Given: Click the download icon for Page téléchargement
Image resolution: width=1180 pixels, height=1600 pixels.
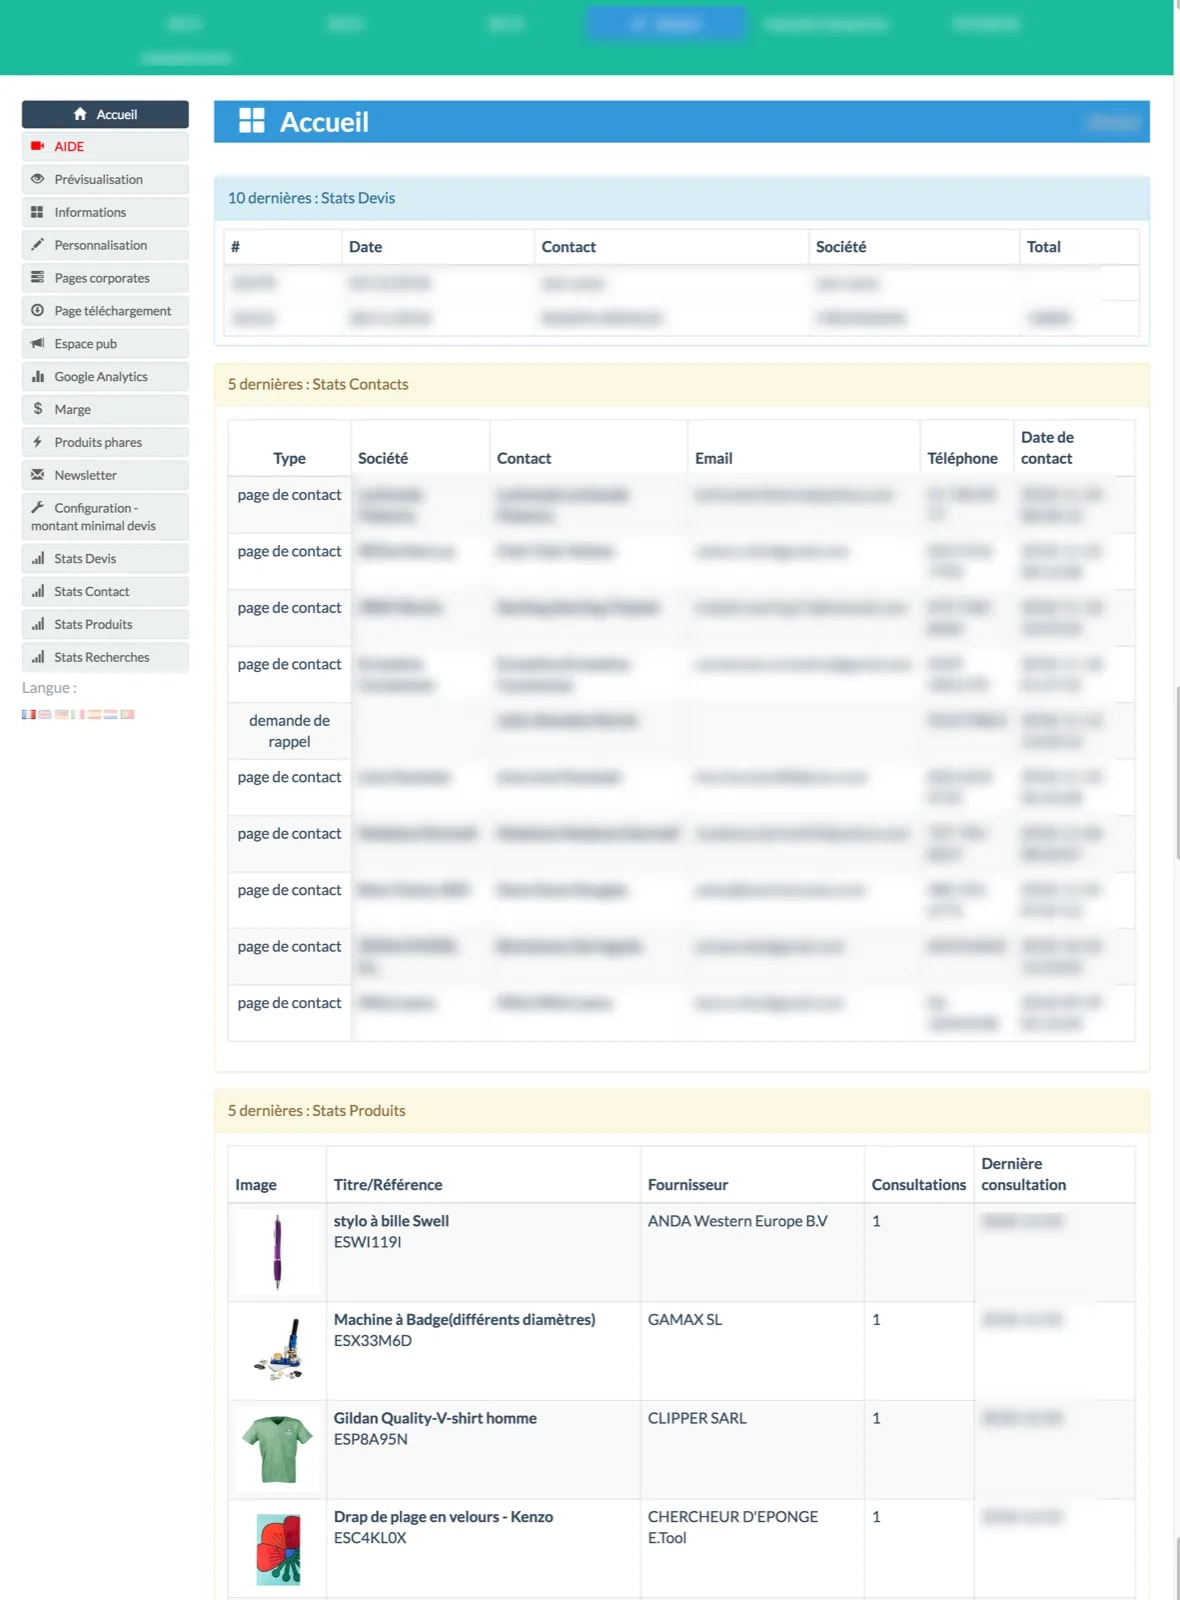Looking at the screenshot, I should point(37,310).
